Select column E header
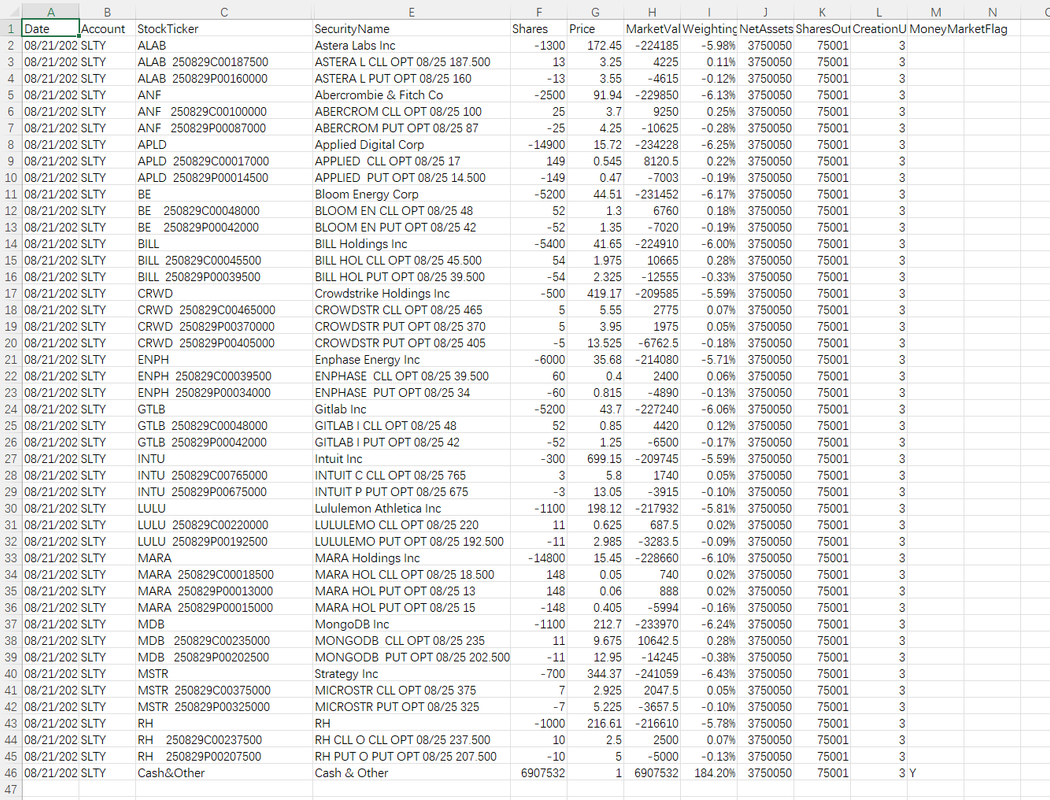1050x800 pixels. [x=411, y=11]
